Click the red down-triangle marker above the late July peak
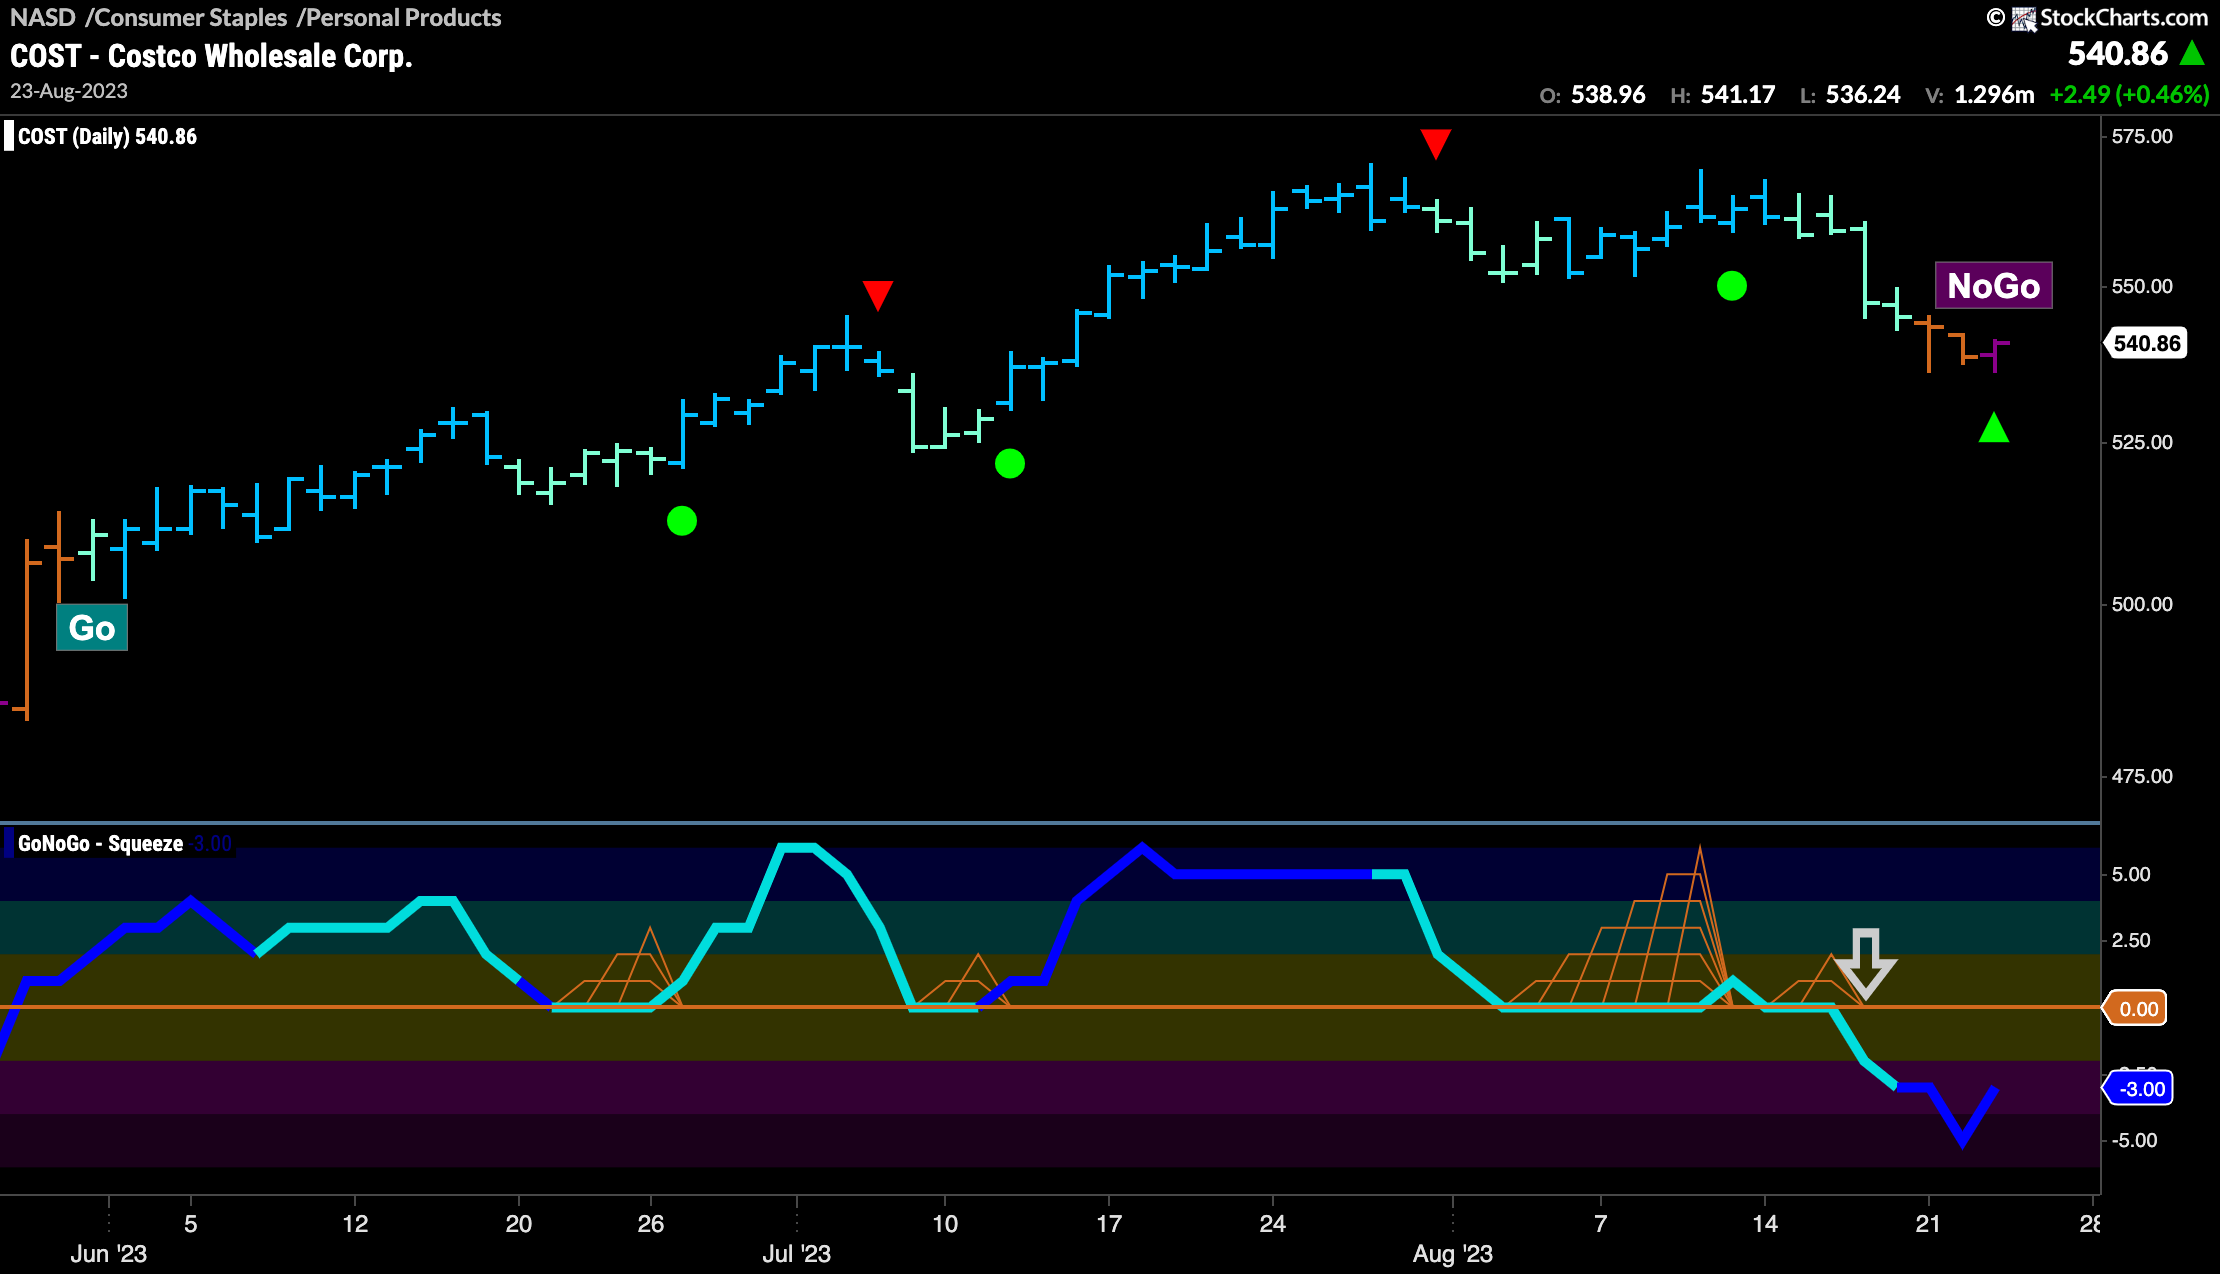Screen dimensions: 2220x1274 (x=1435, y=143)
